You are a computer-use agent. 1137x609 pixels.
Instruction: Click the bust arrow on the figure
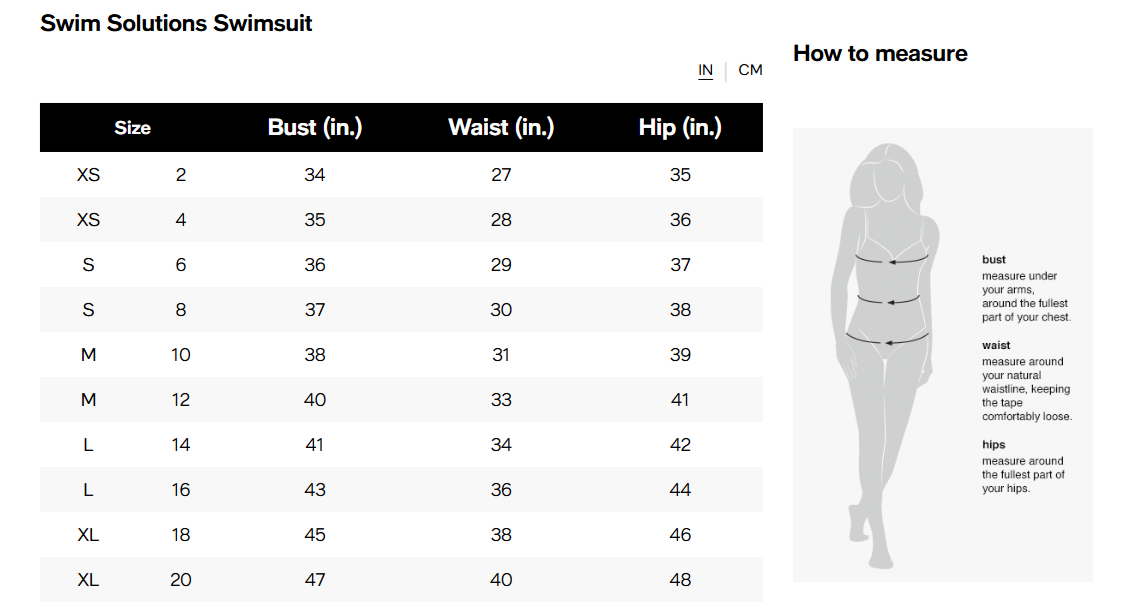tap(893, 260)
